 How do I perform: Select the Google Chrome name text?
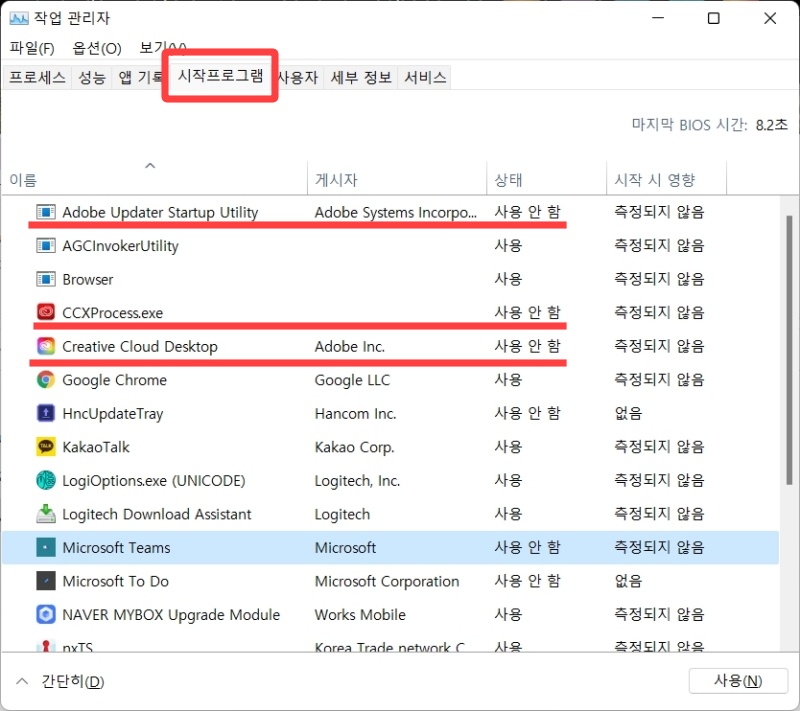coord(114,380)
